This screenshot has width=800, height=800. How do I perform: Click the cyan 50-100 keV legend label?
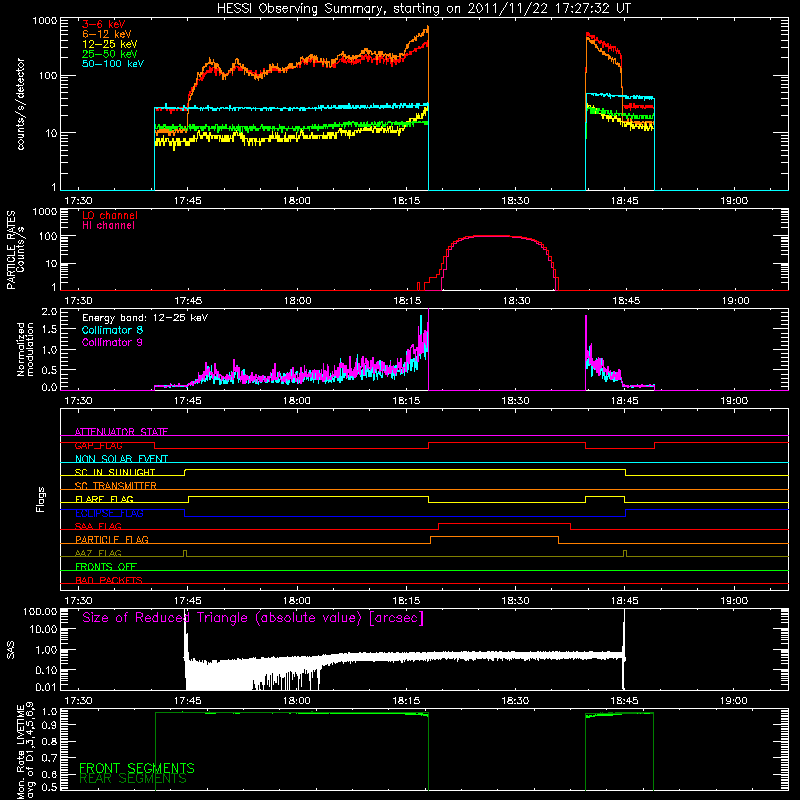[x=113, y=64]
